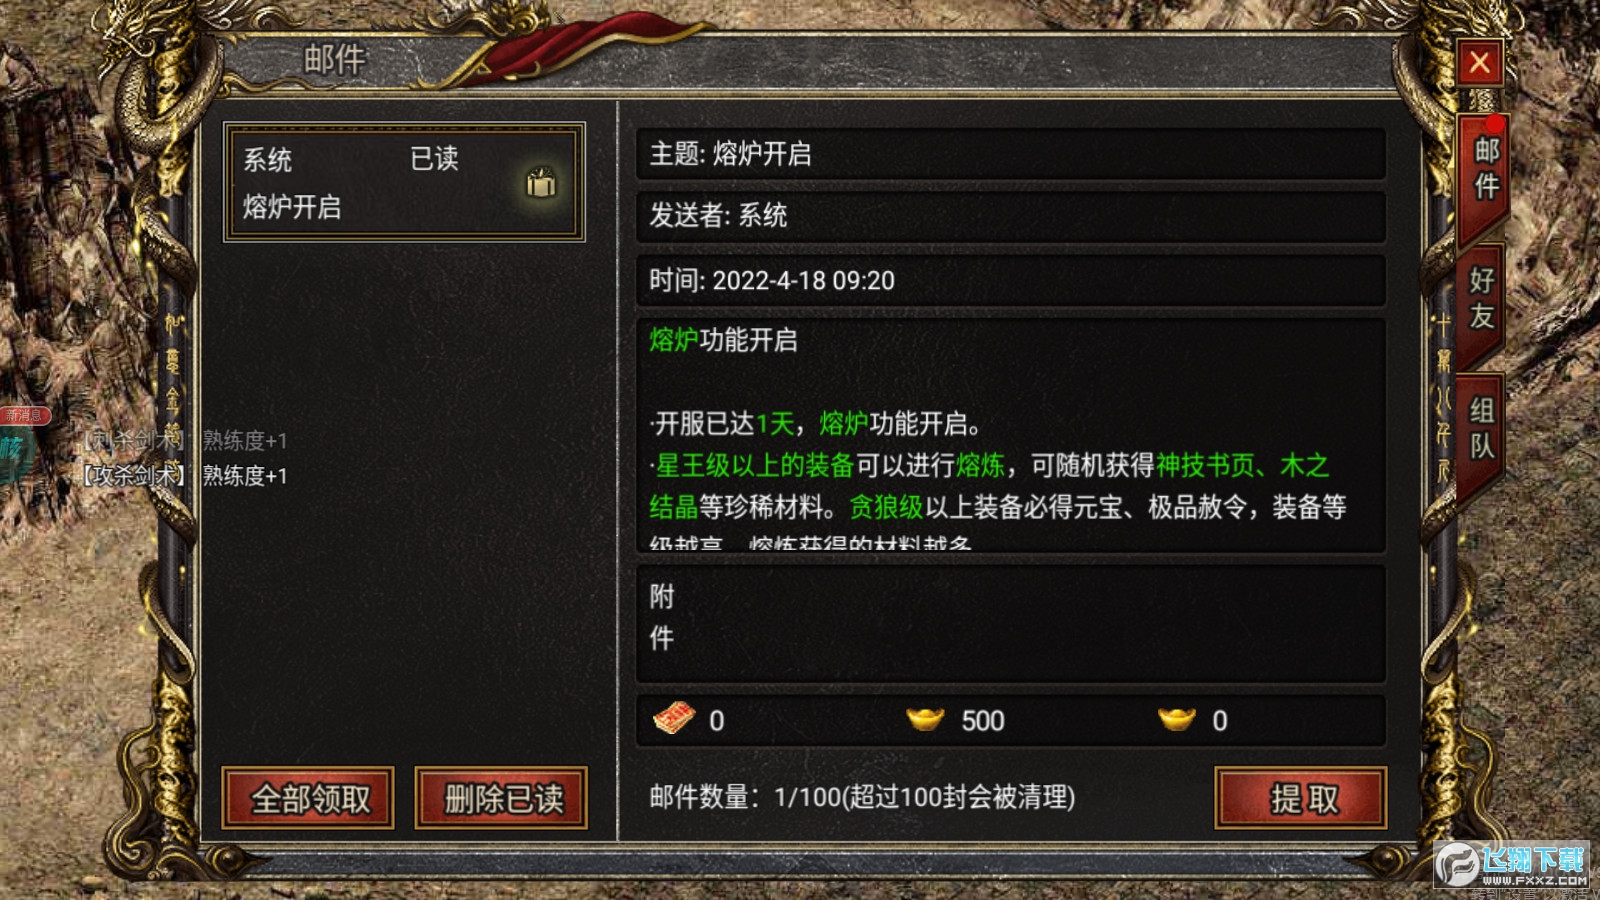Click the 发送者 sender field
Viewport: 1600px width, 900px height.
point(1011,215)
